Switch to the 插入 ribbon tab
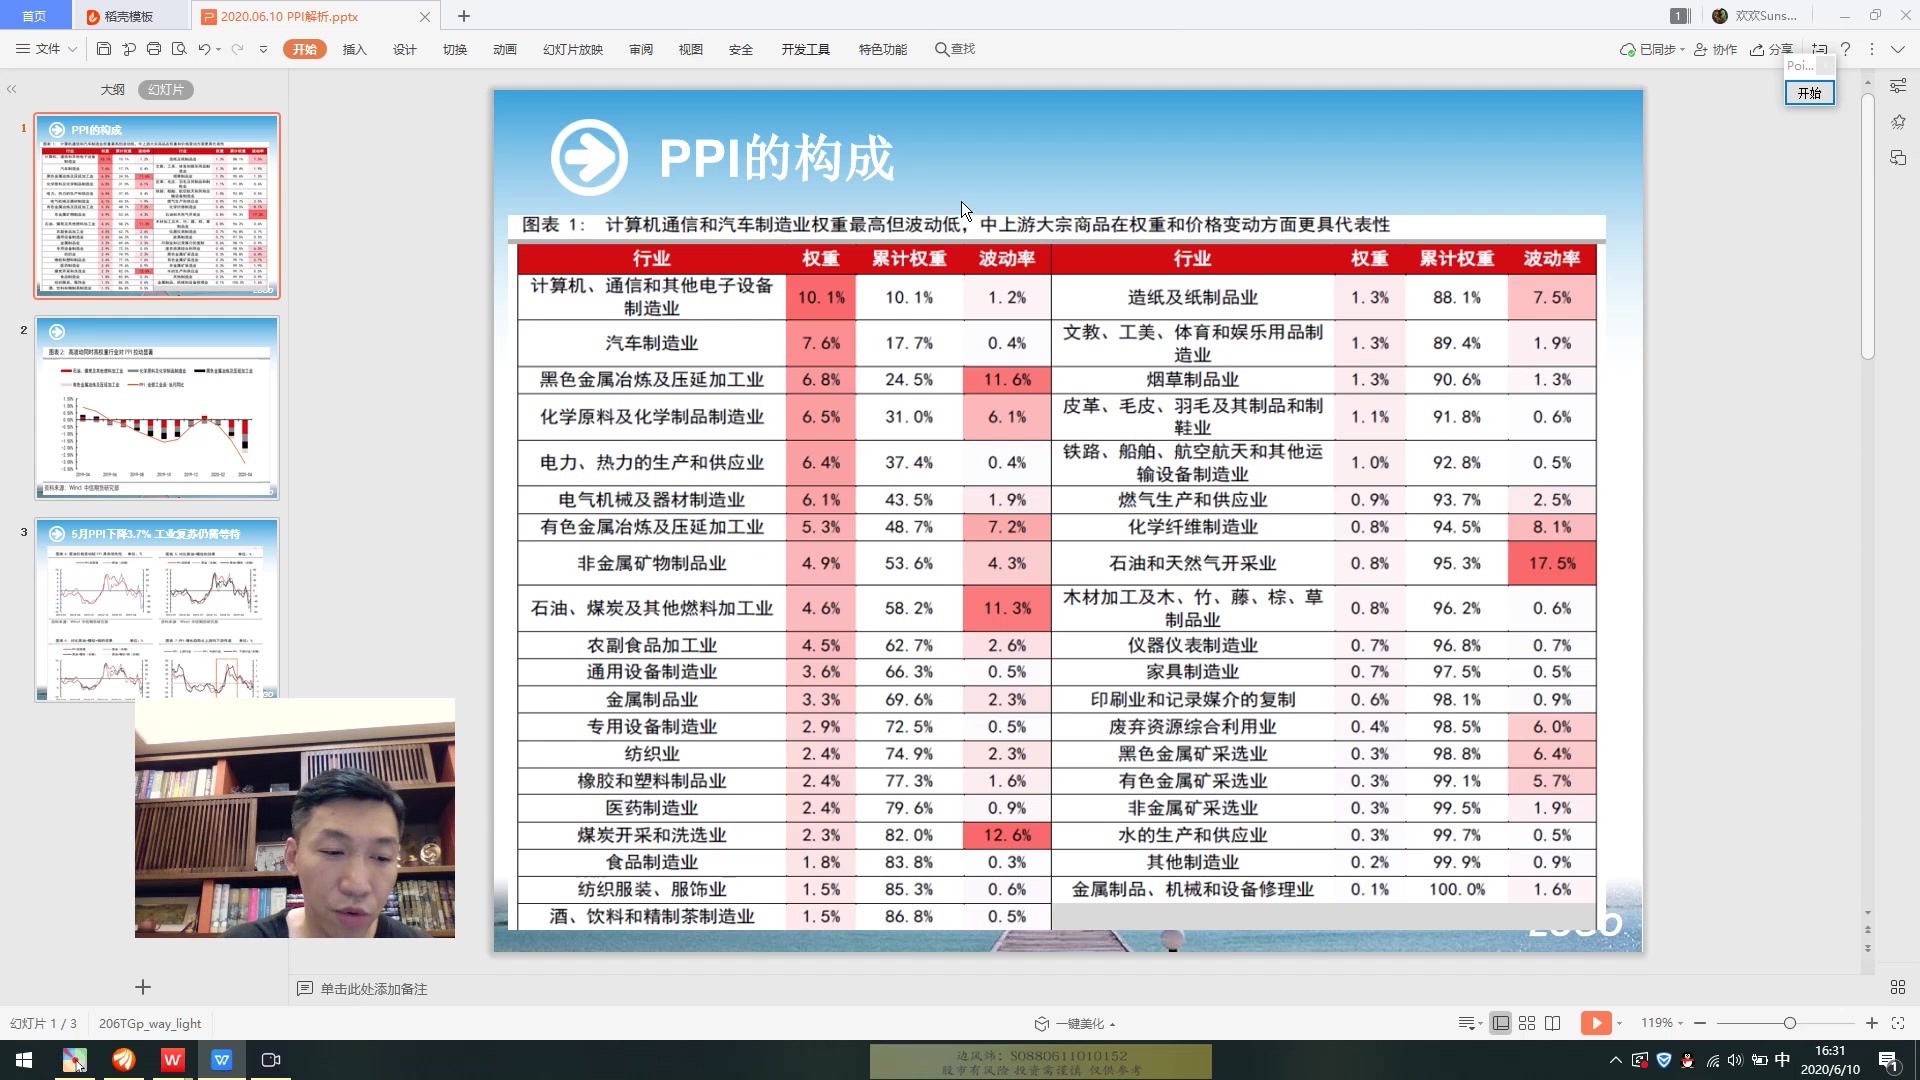The image size is (1920, 1080). [355, 48]
